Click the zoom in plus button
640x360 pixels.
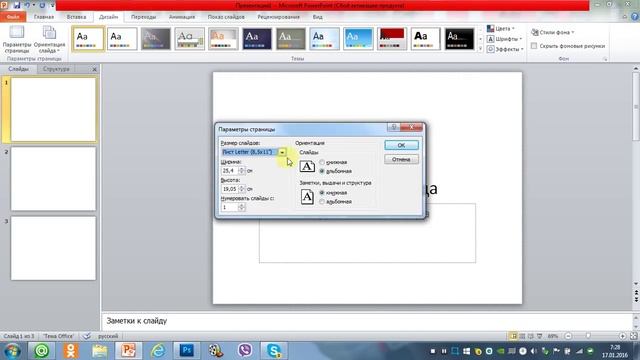[622, 336]
